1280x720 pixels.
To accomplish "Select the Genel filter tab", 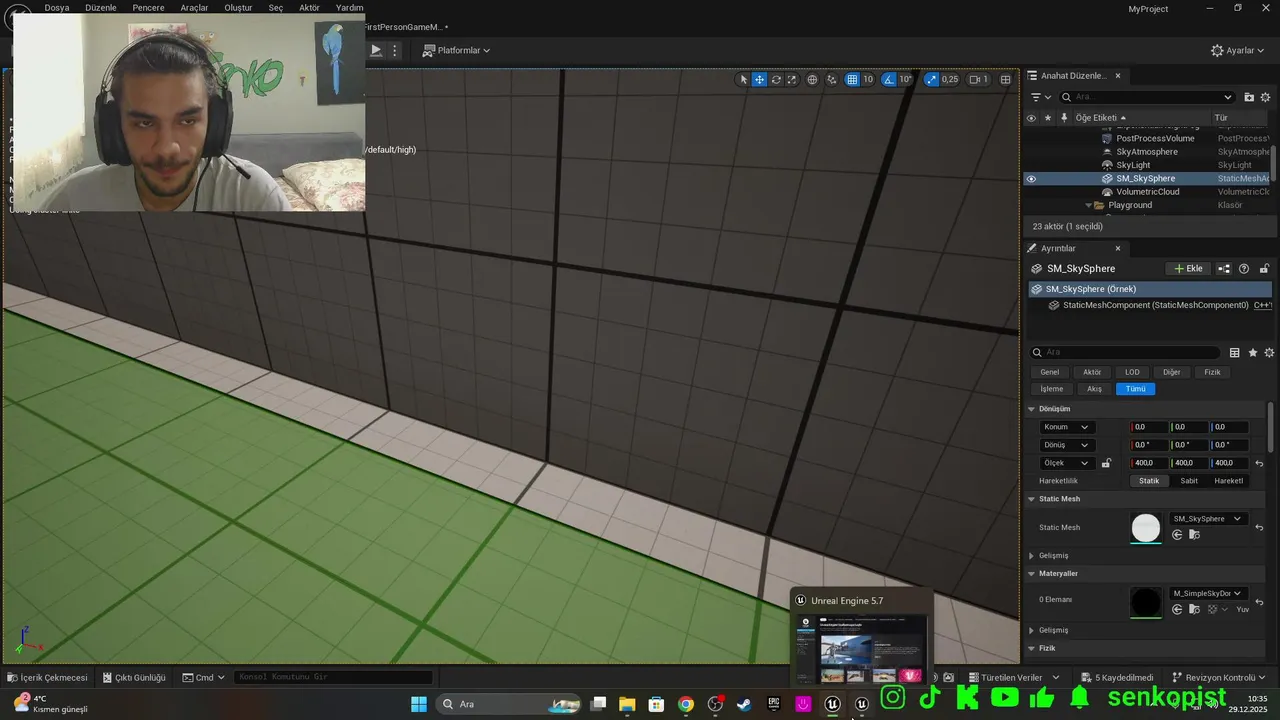I will pyautogui.click(x=1050, y=372).
